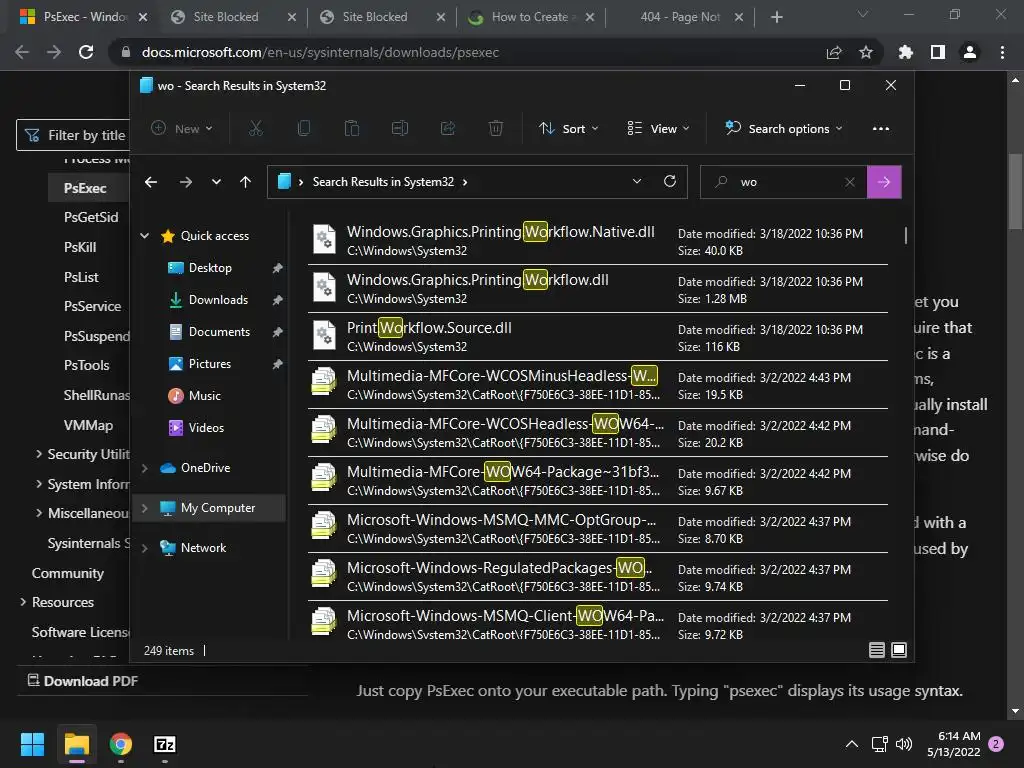
Task: Click the Share icon in Explorer toolbar
Action: click(x=448, y=129)
